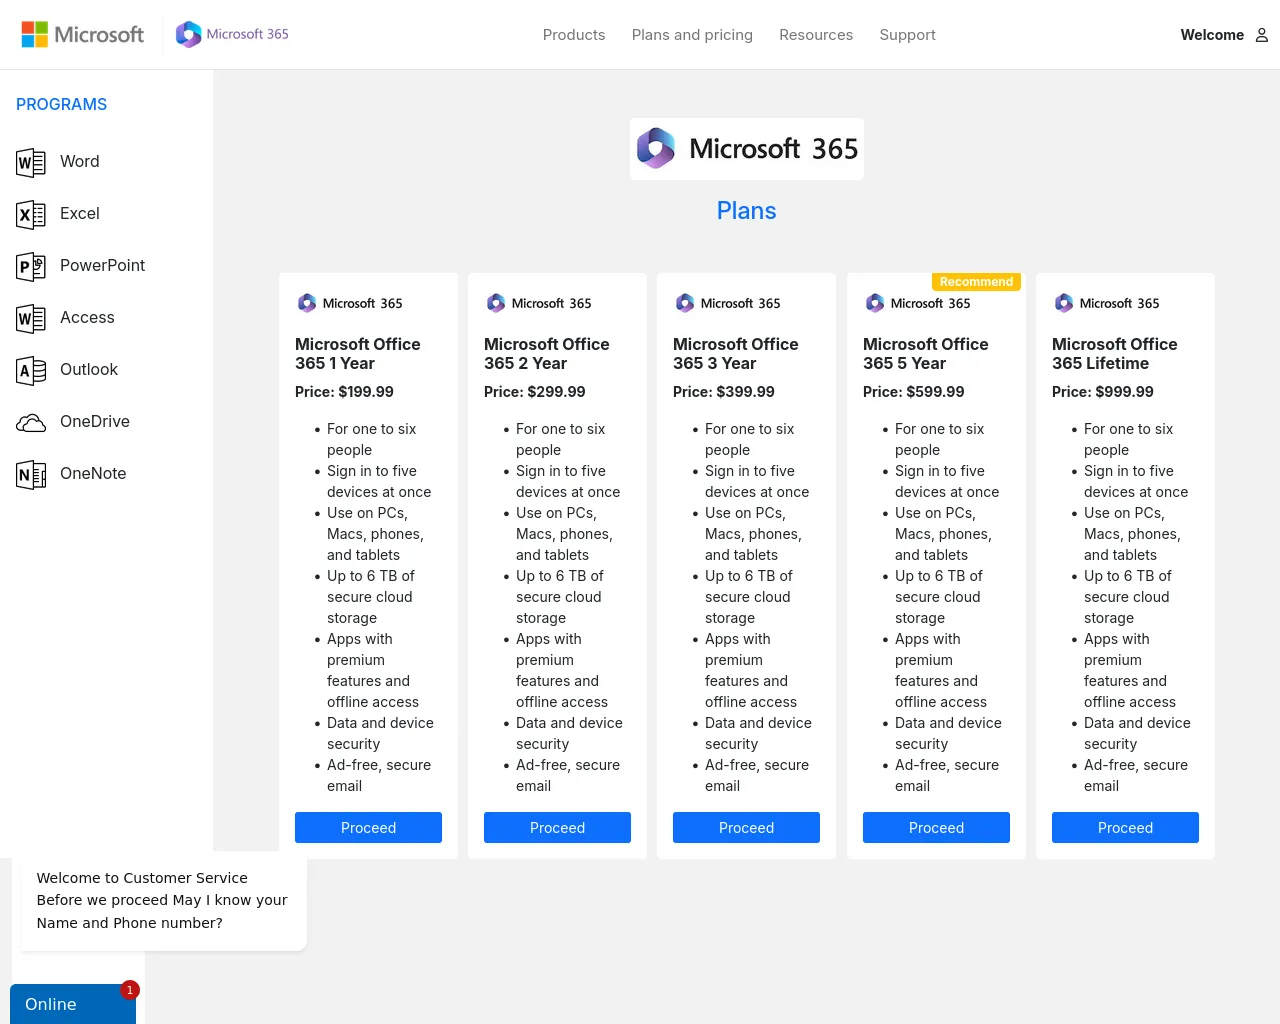The width and height of the screenshot is (1280, 1024).
Task: Select Microsoft Office 365 2 Year title
Action: pyautogui.click(x=547, y=354)
